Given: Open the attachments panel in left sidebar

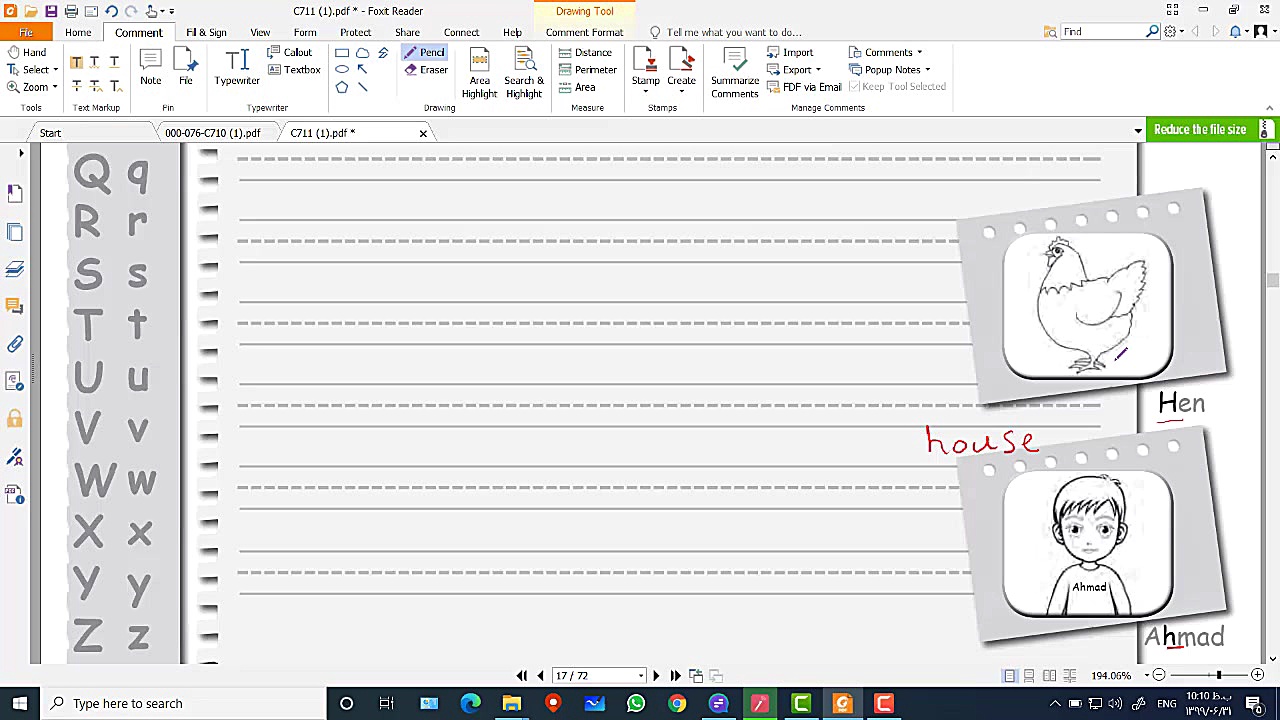Looking at the screenshot, I should pyautogui.click(x=15, y=344).
